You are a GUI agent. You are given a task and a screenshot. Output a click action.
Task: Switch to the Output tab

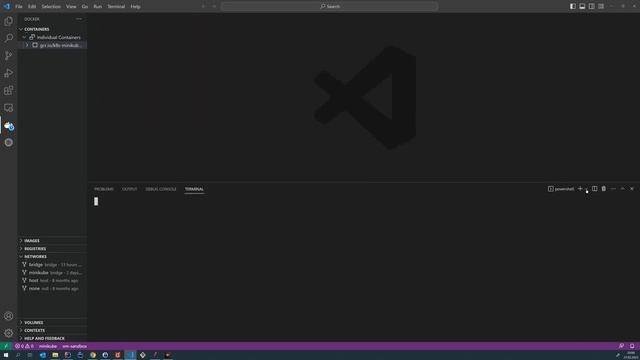[x=129, y=189]
